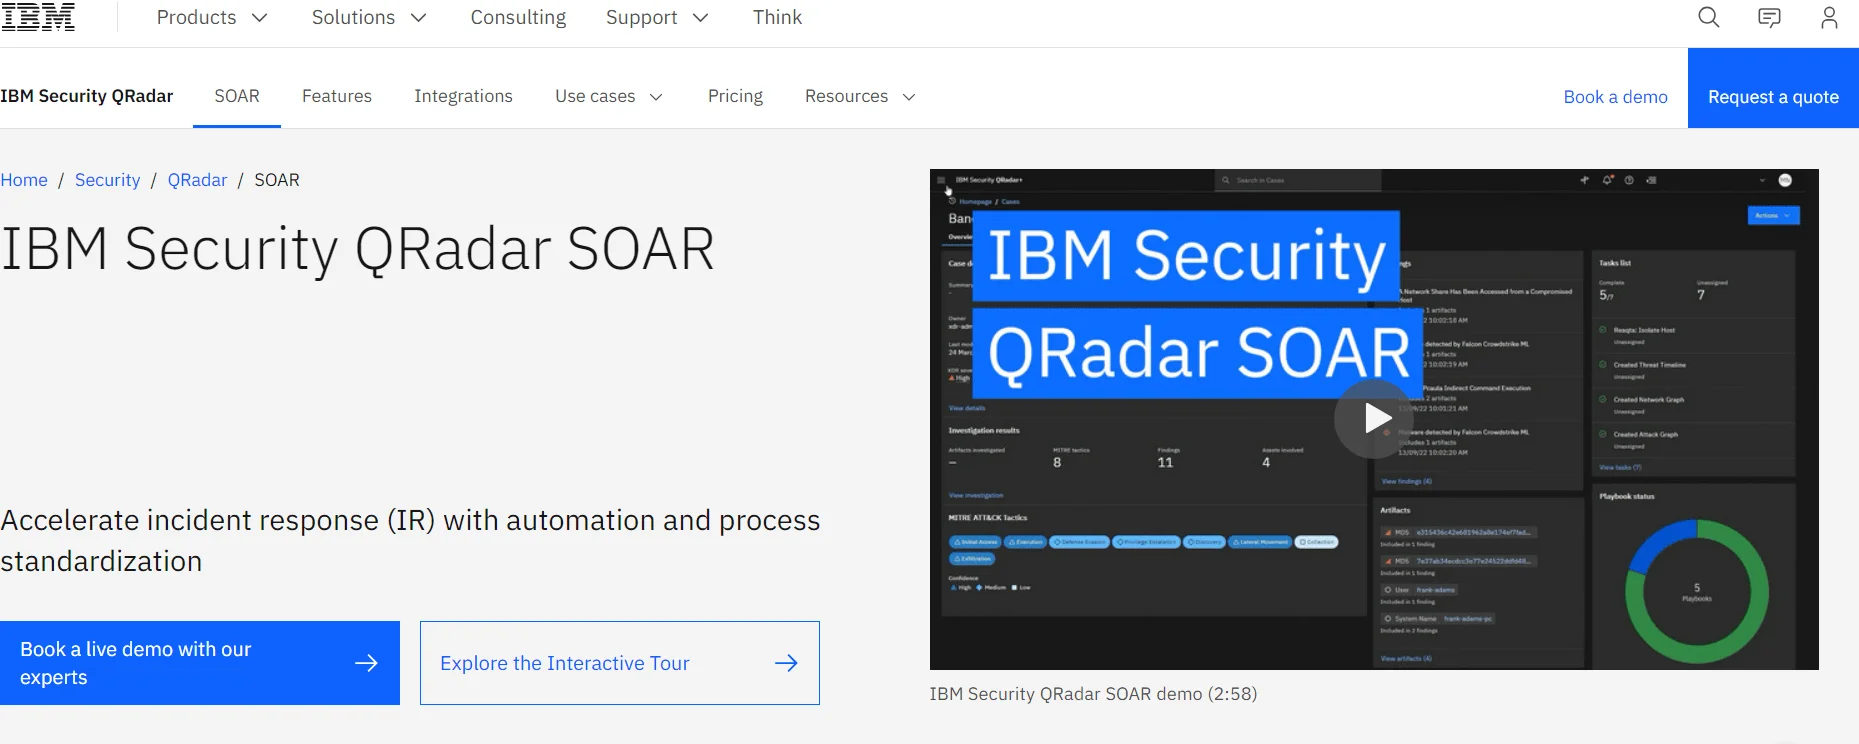
Task: Switch to the Features tab
Action: pos(337,96)
